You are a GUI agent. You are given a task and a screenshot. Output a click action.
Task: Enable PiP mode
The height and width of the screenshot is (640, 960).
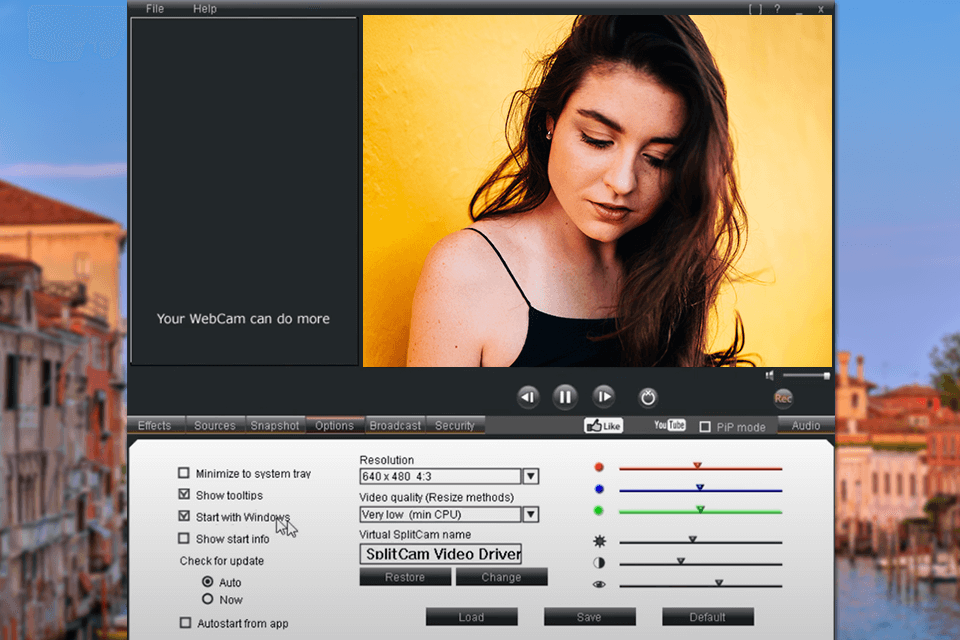click(x=706, y=426)
